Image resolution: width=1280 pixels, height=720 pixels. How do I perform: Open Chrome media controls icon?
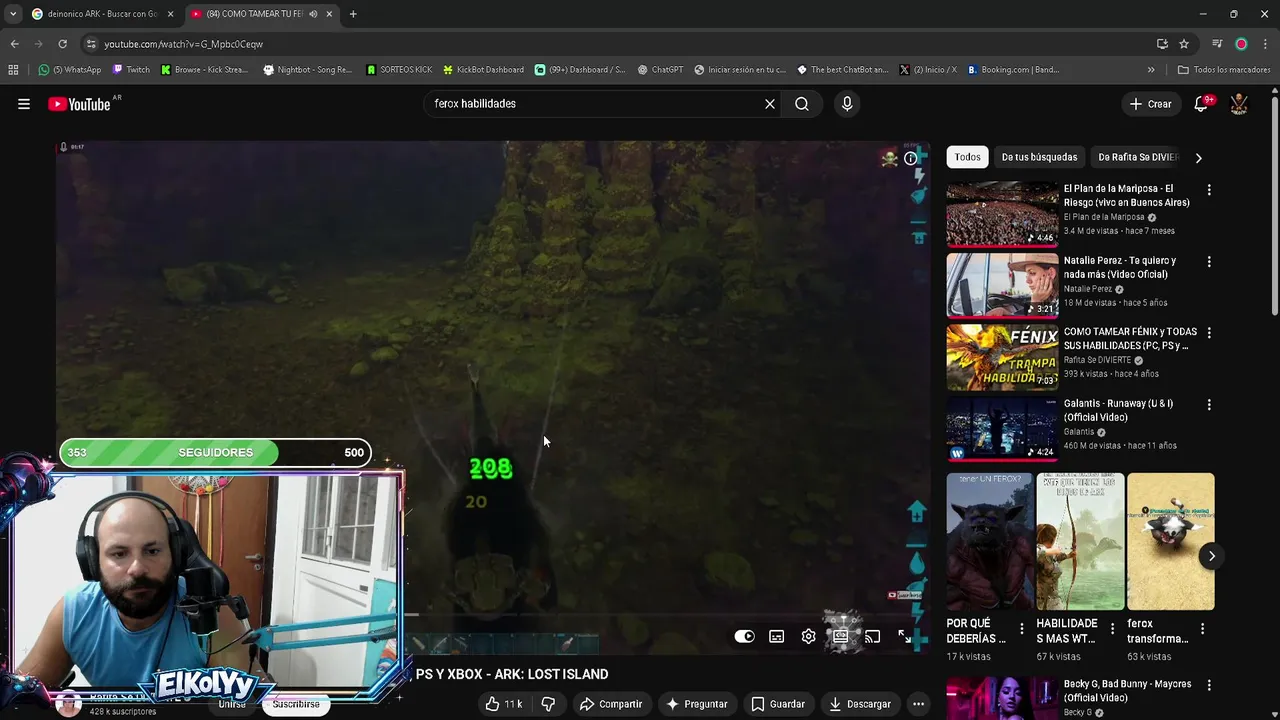pyautogui.click(x=1217, y=44)
